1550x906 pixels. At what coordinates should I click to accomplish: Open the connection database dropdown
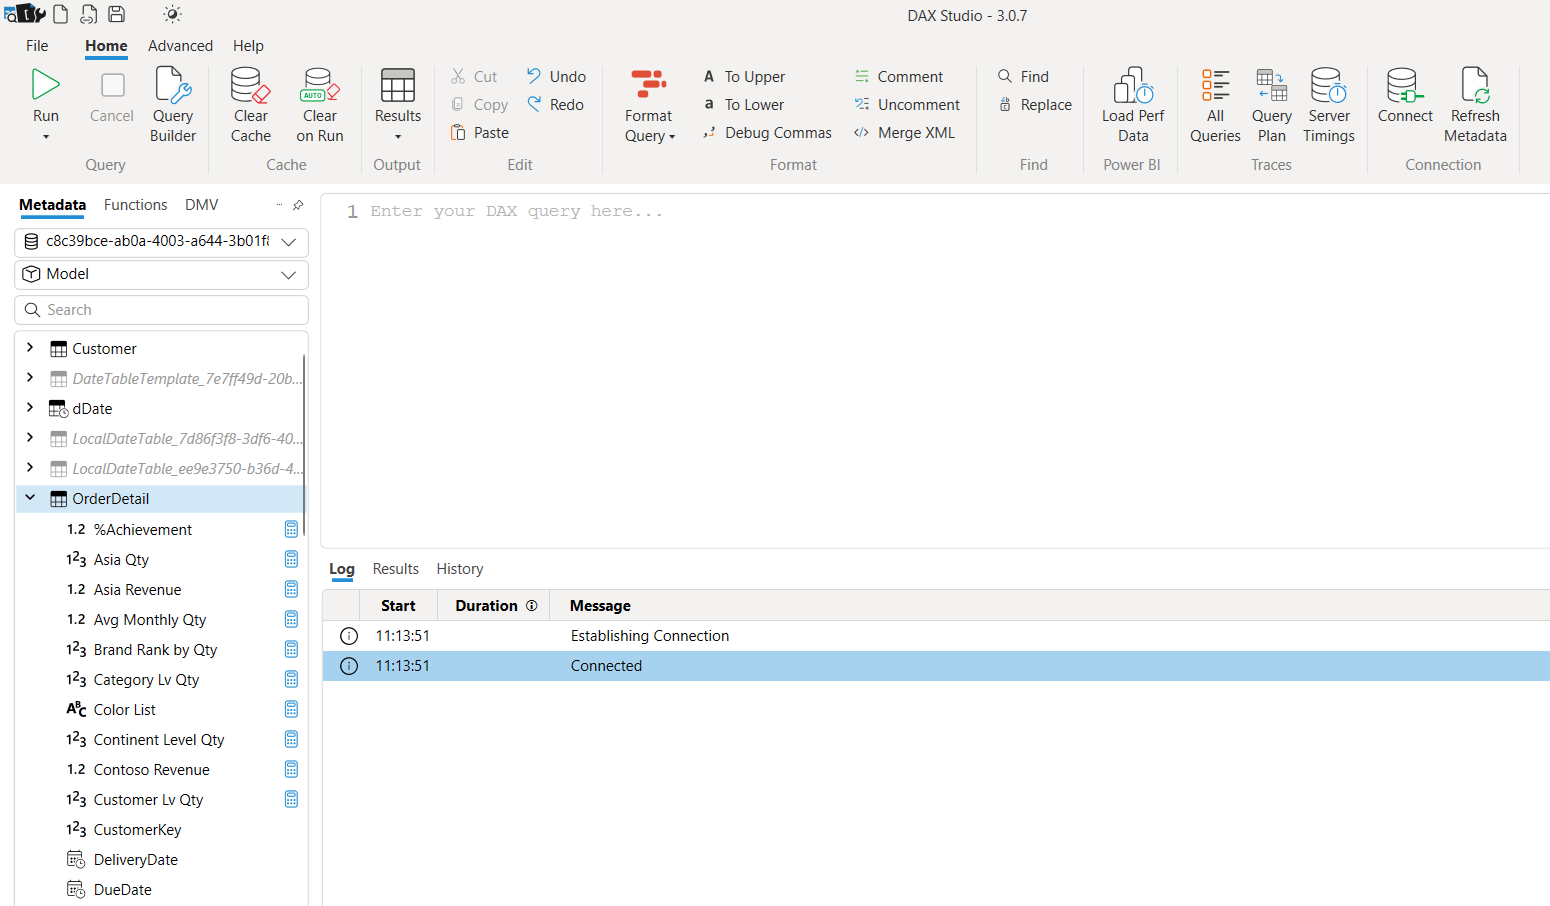point(289,242)
